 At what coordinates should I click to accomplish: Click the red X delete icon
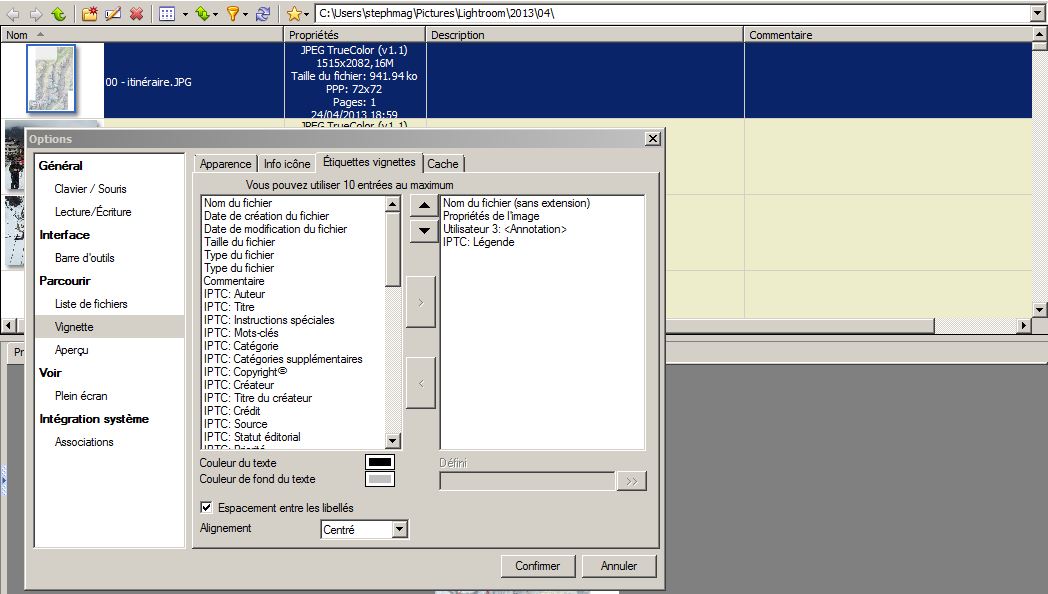pos(136,14)
